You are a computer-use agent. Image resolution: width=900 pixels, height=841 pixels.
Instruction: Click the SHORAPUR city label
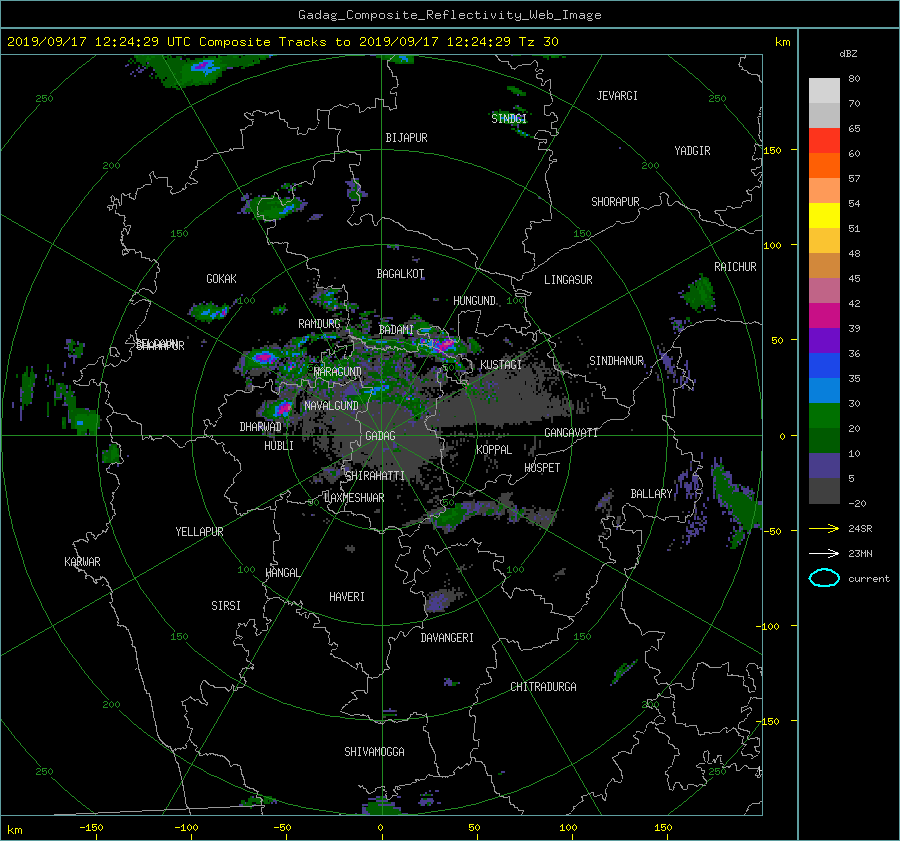pos(615,201)
